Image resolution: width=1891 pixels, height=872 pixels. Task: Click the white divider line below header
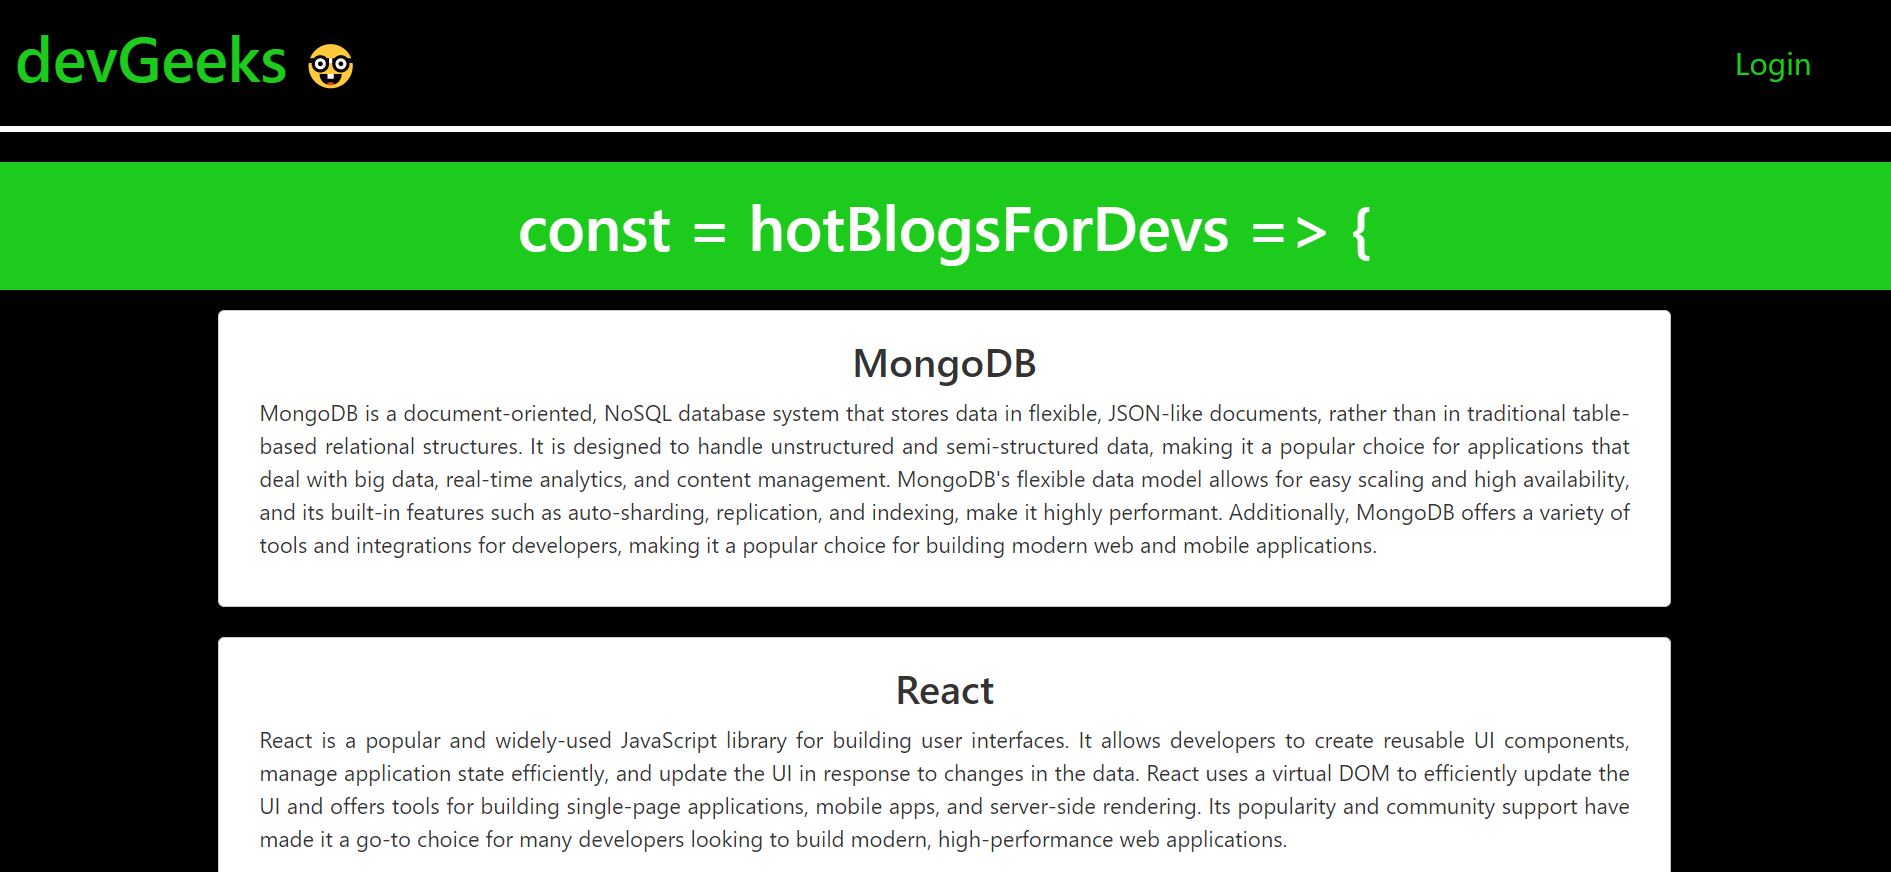pyautogui.click(x=945, y=128)
